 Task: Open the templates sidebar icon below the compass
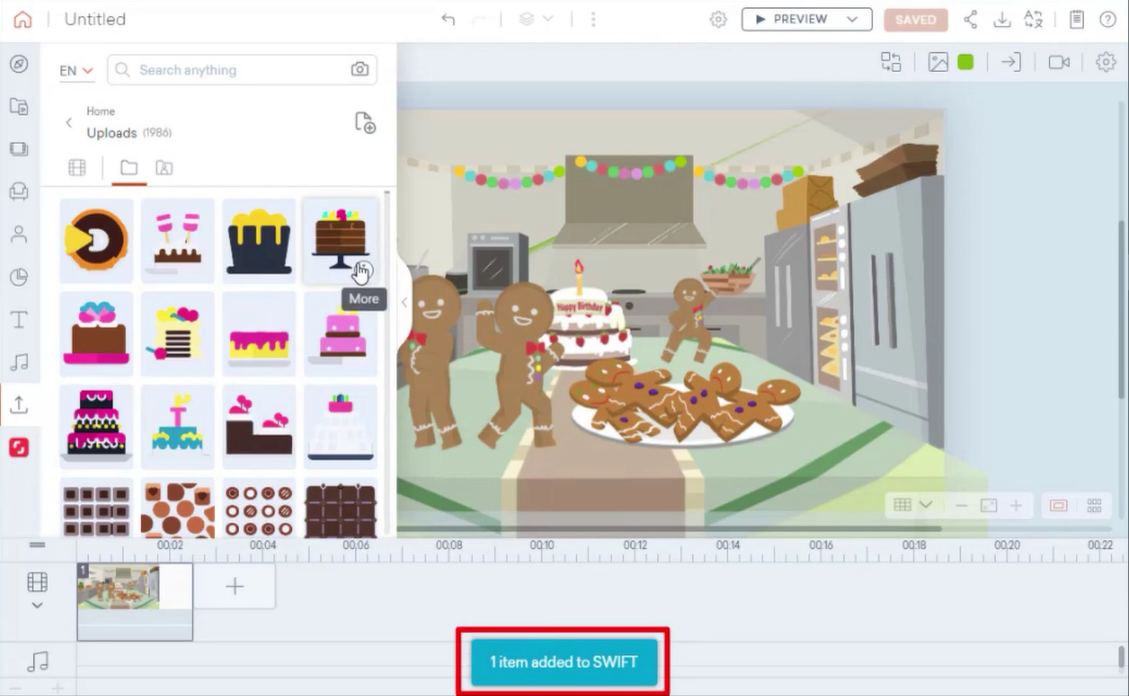pyautogui.click(x=19, y=107)
